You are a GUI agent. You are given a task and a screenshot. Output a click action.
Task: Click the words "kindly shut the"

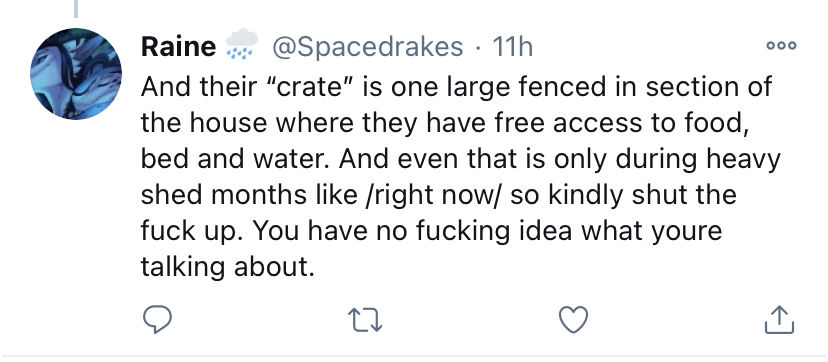[643, 195]
